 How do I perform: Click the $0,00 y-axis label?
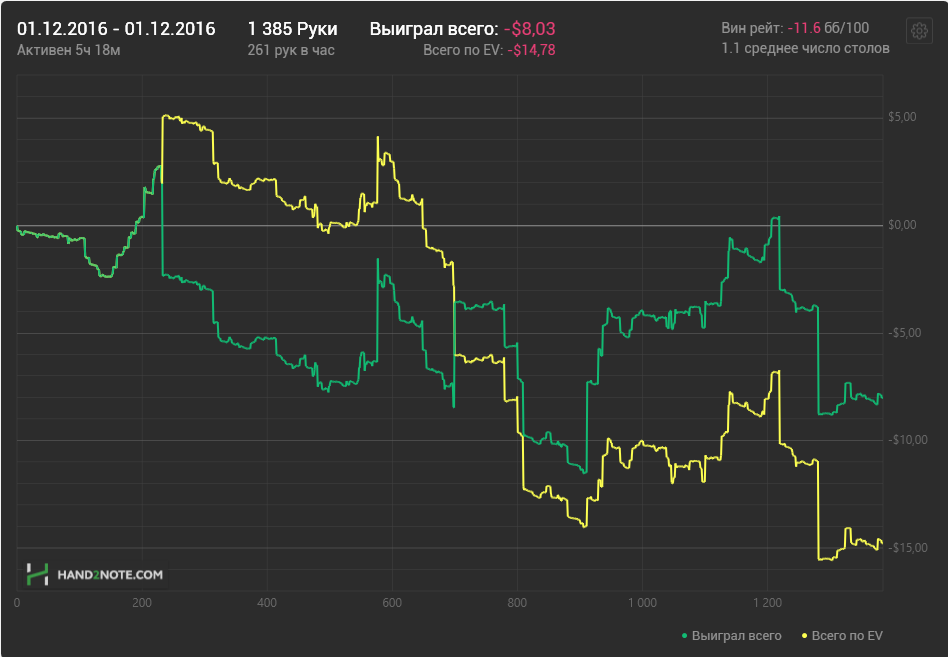902,225
